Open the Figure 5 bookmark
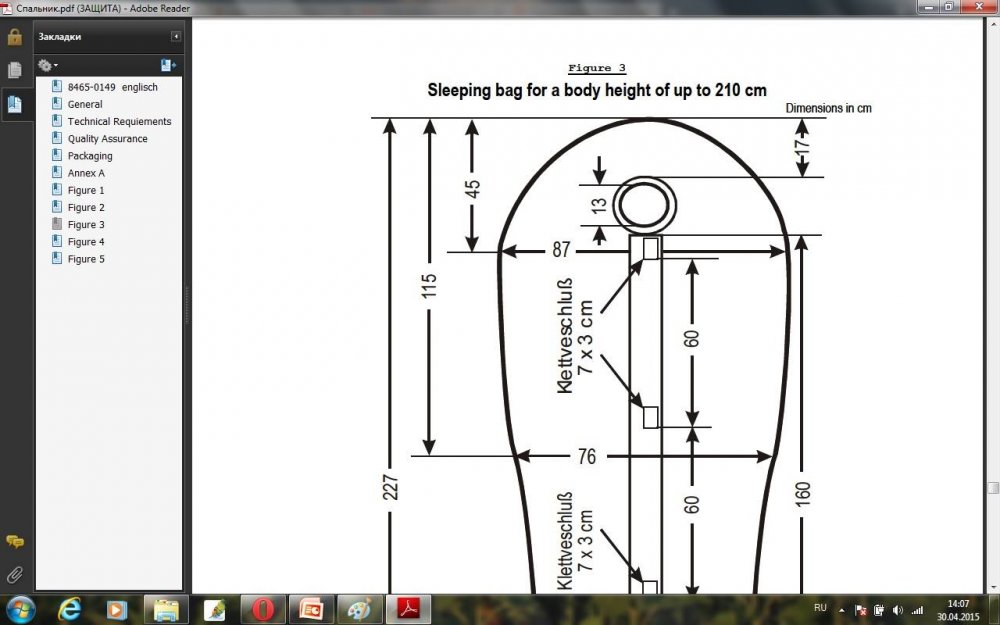The image size is (1000, 625). tap(86, 259)
